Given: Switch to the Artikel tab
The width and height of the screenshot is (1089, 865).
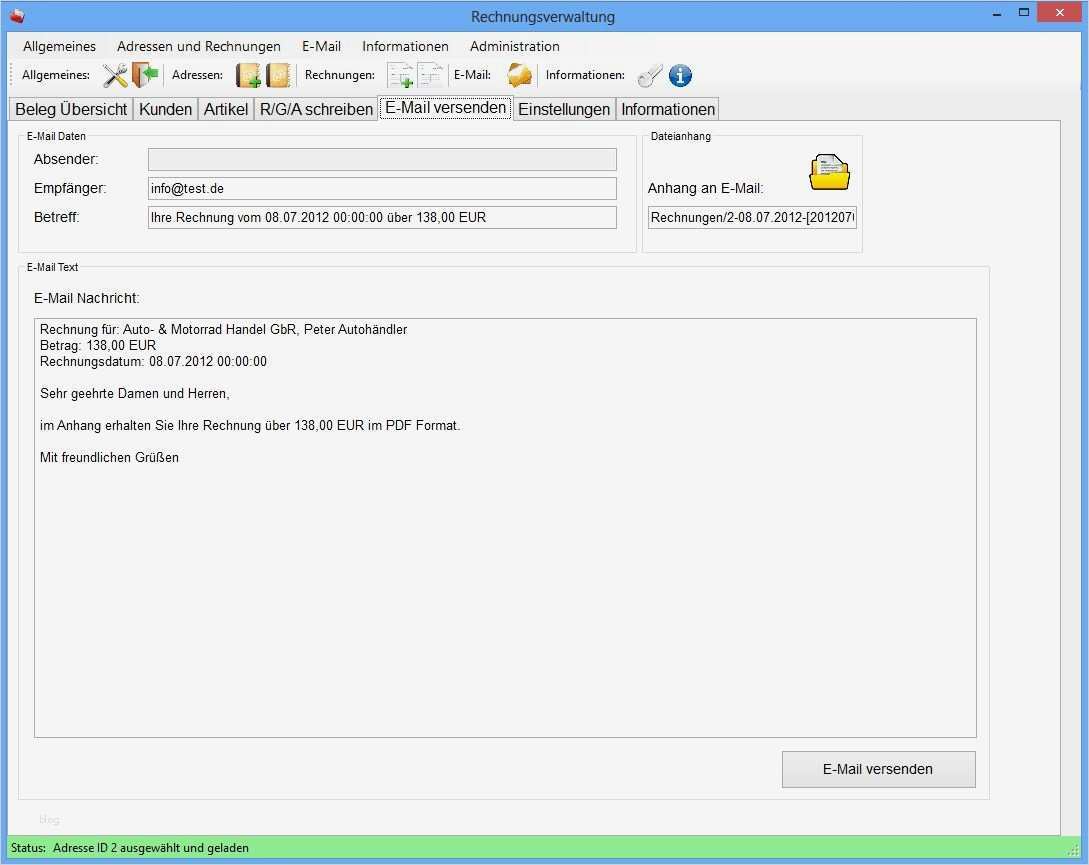Looking at the screenshot, I should [x=225, y=108].
